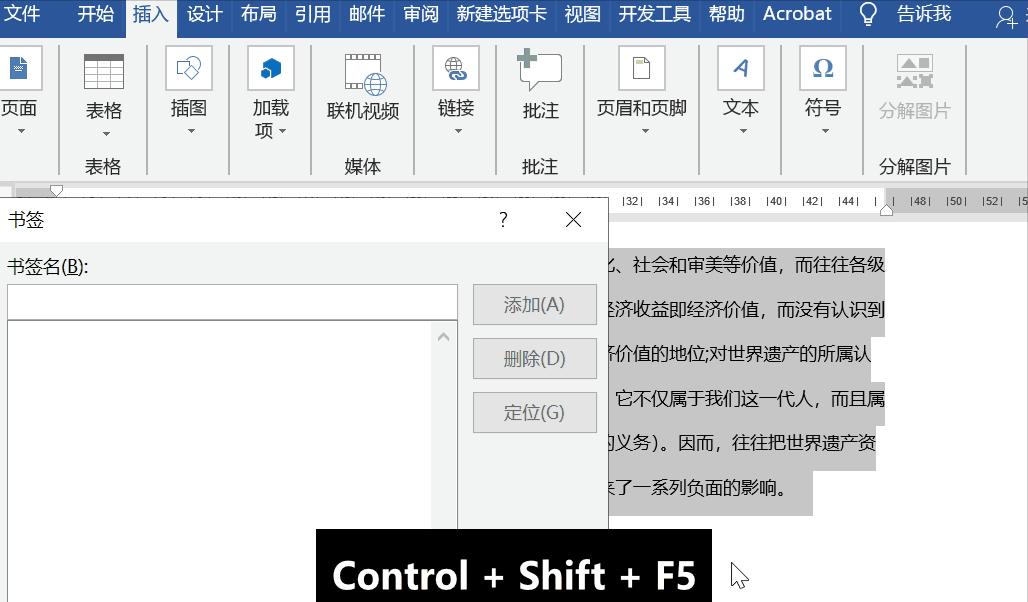Open the 审阅 ribbon tab
The width and height of the screenshot is (1028, 602).
420,15
